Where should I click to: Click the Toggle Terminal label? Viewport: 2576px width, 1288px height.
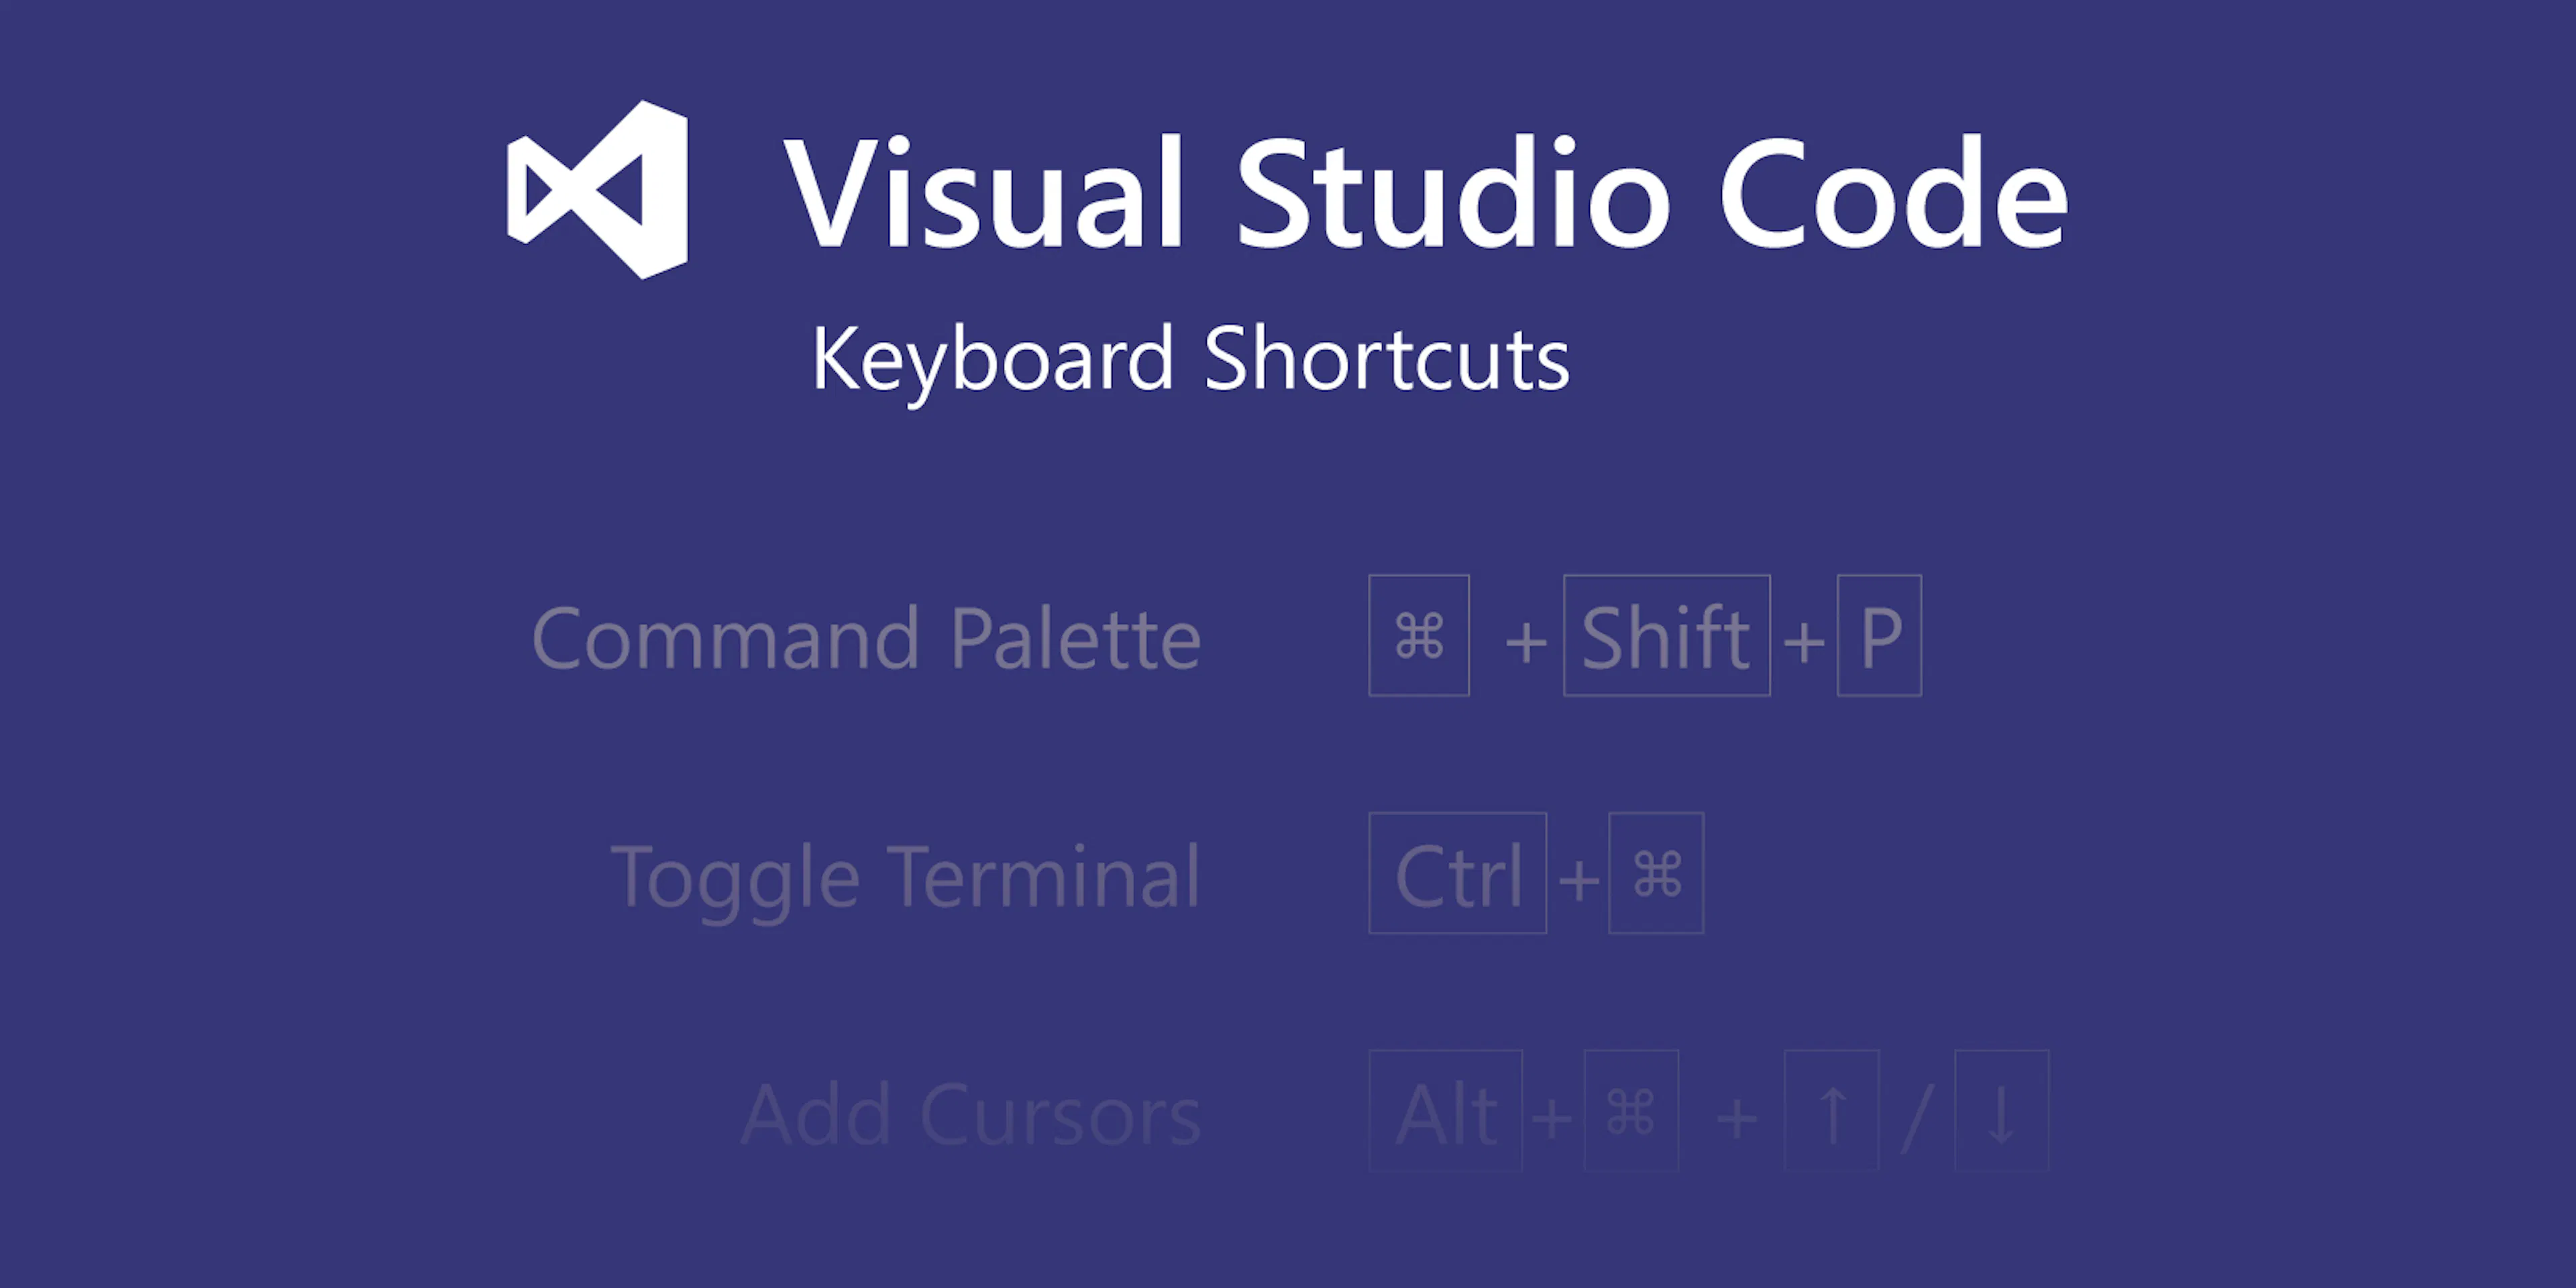(x=905, y=877)
